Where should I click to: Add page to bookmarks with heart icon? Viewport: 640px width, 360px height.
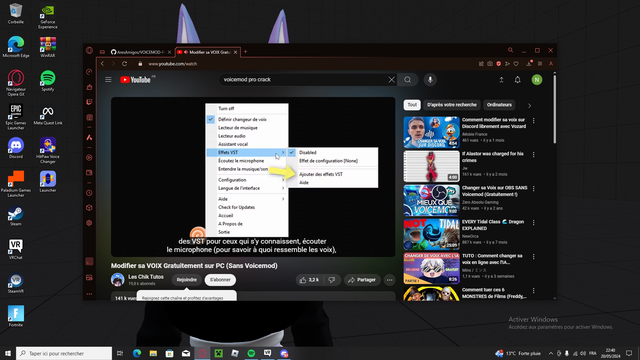point(516,64)
